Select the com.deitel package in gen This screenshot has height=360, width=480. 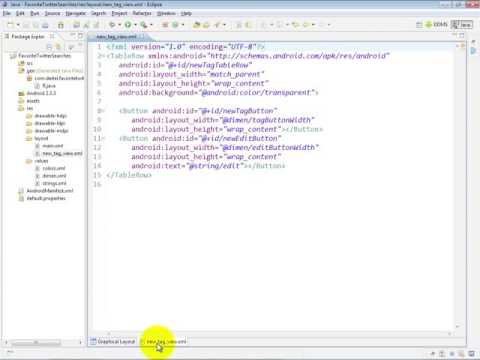[x=55, y=78]
